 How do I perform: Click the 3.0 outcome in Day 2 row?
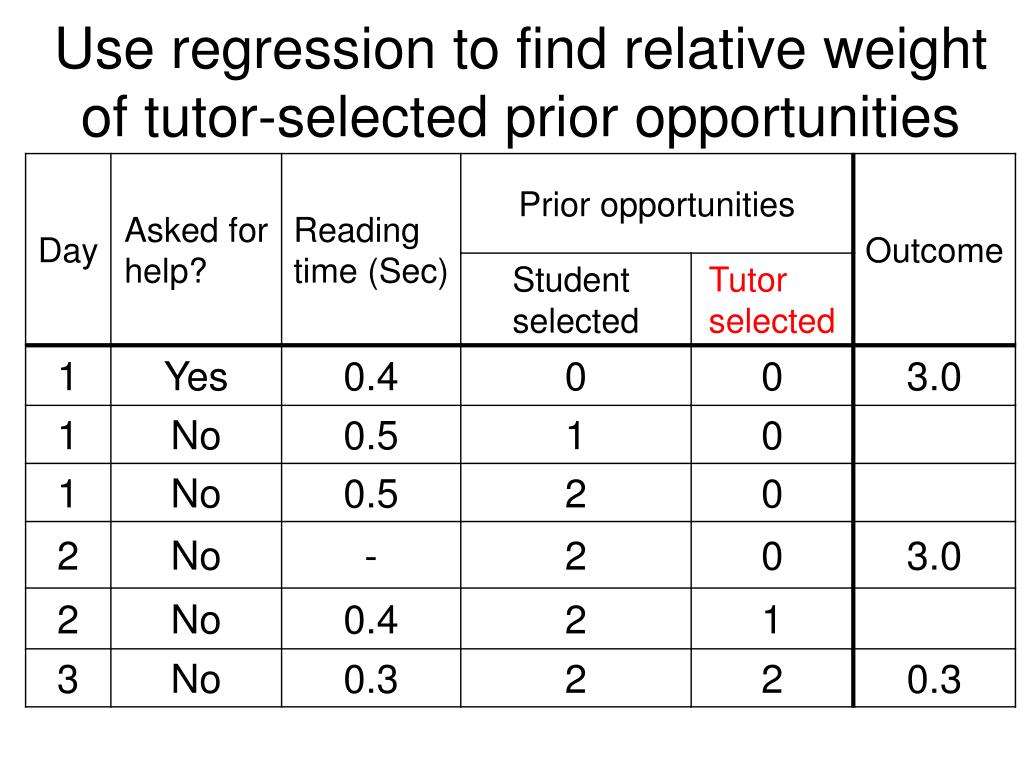tap(934, 556)
